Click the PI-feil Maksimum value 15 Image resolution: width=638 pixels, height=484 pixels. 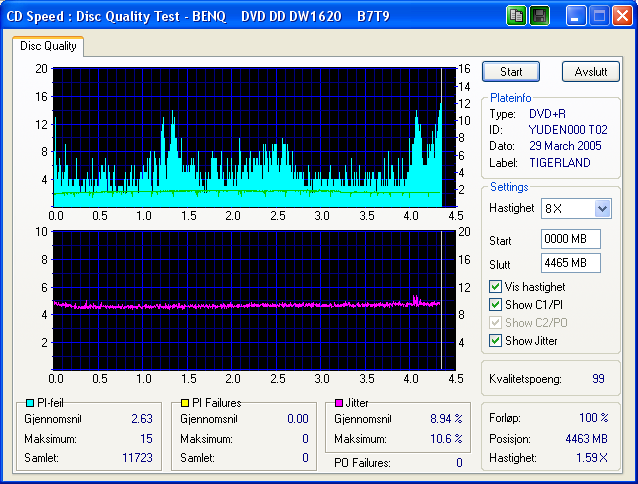[146, 438]
